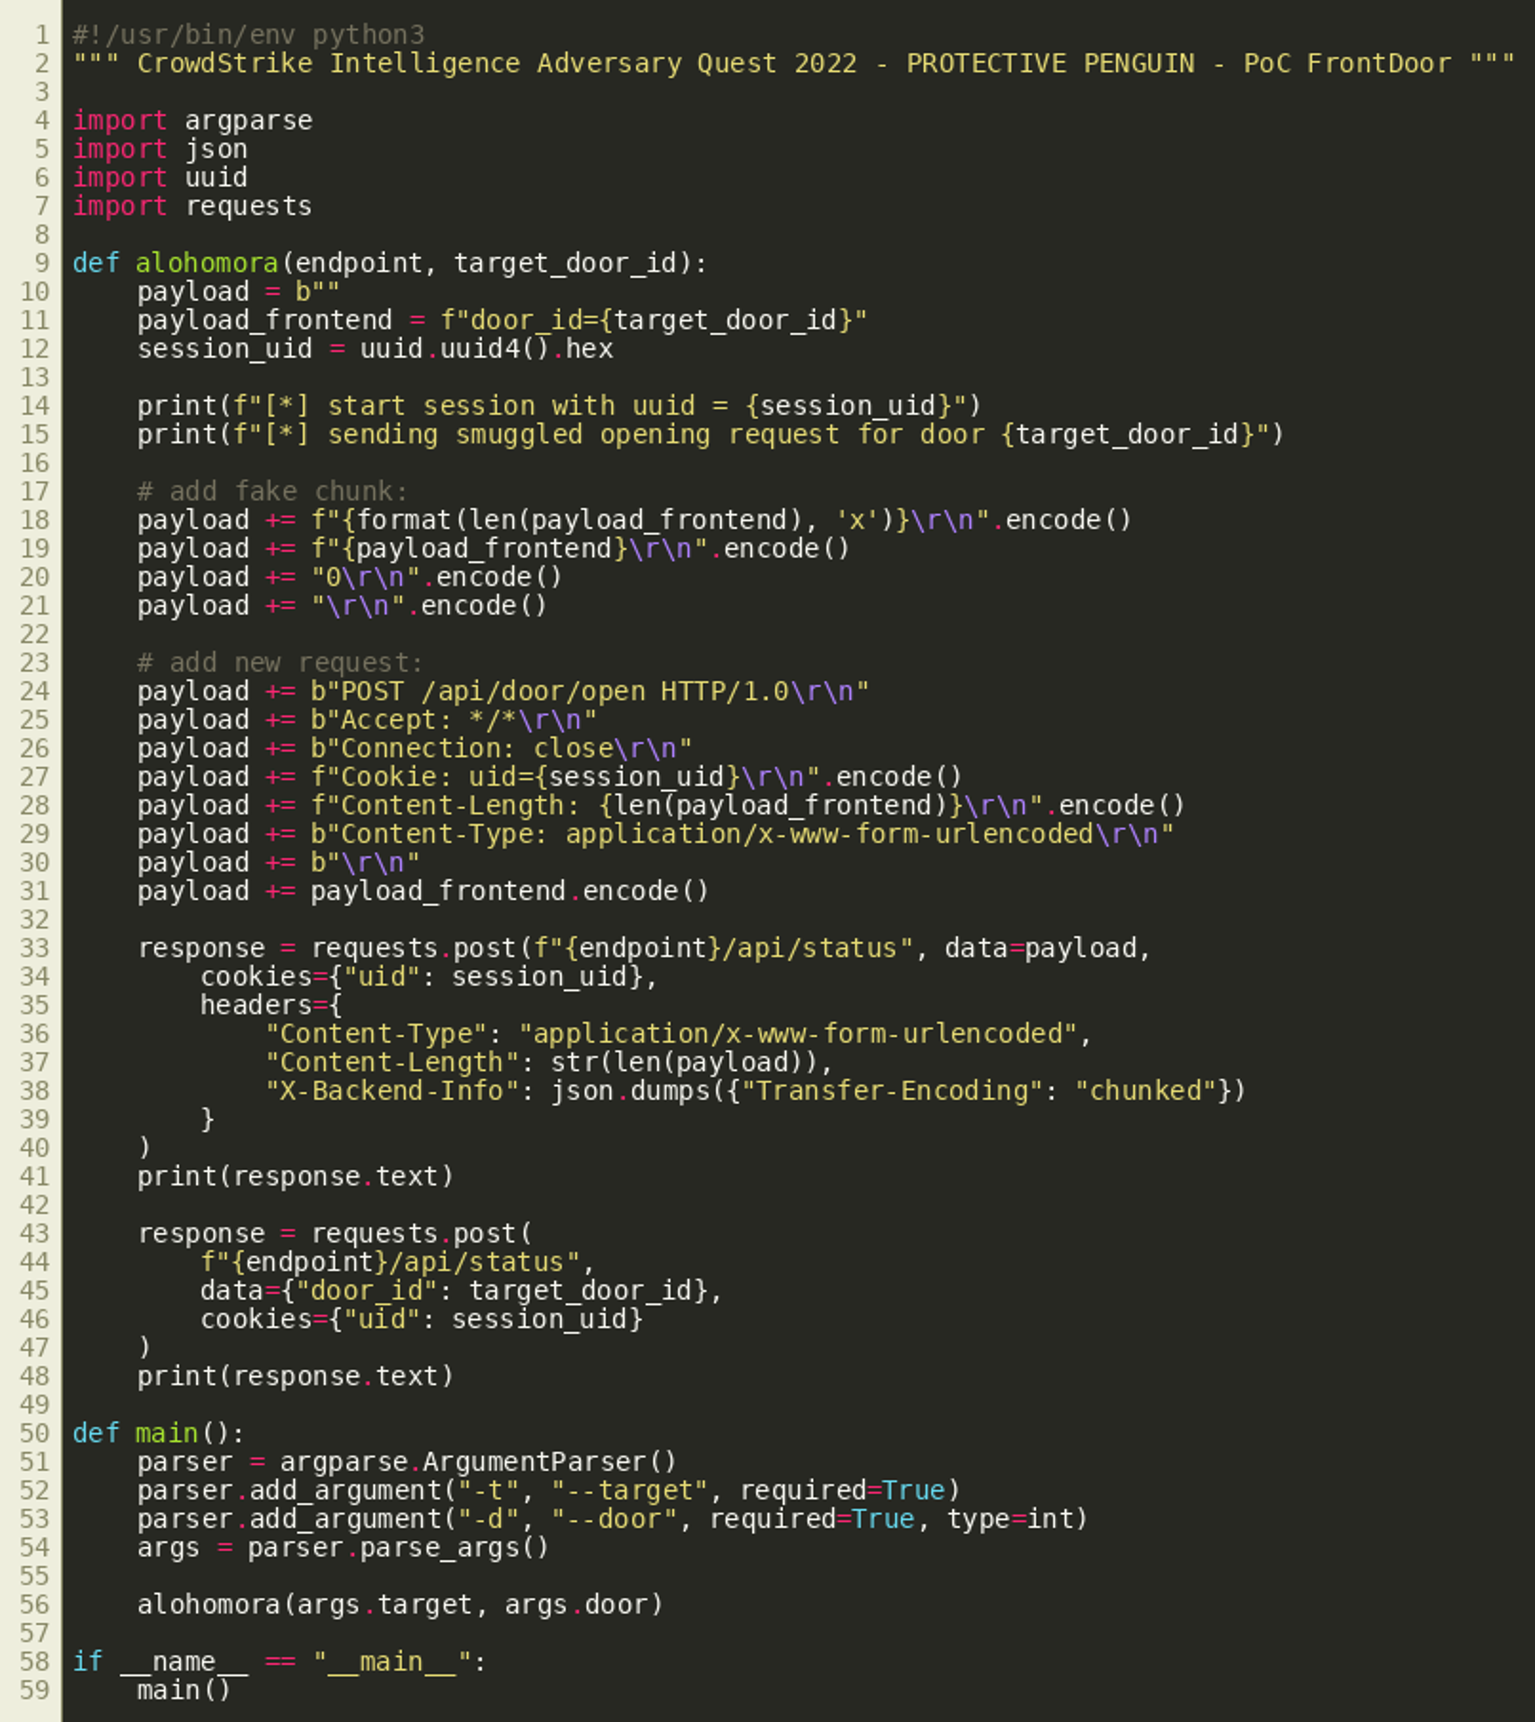
Task: Click 'if __name__ == "__main__":' line
Action: 279,1661
